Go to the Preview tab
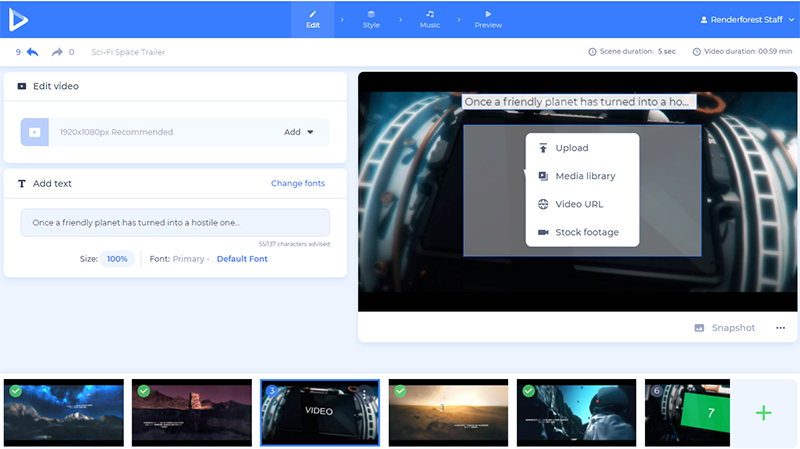 [x=488, y=19]
